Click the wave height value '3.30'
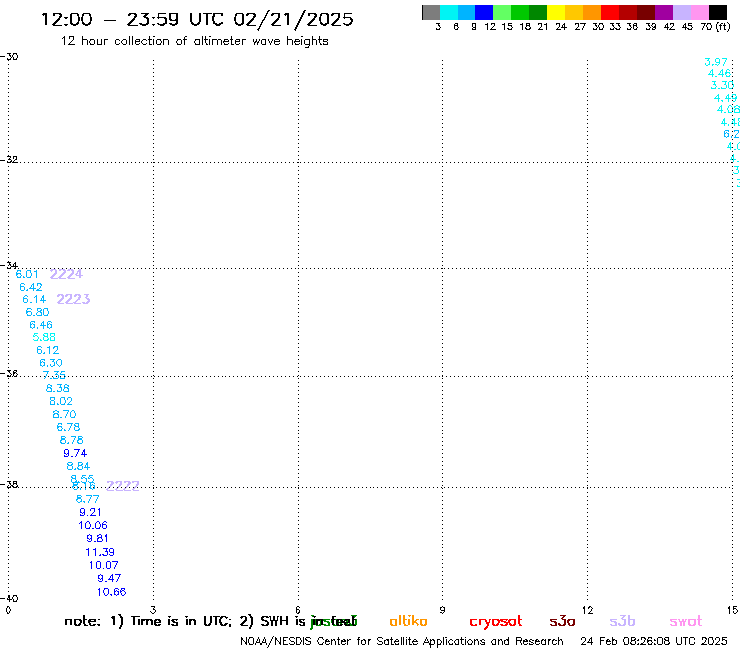Screen dimensions: 740x650 [x=723, y=85]
